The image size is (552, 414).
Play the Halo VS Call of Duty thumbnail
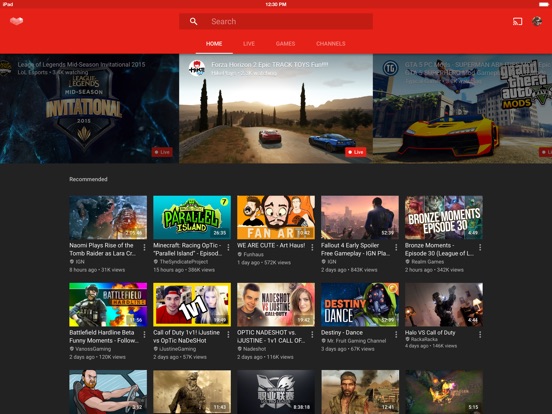point(444,305)
